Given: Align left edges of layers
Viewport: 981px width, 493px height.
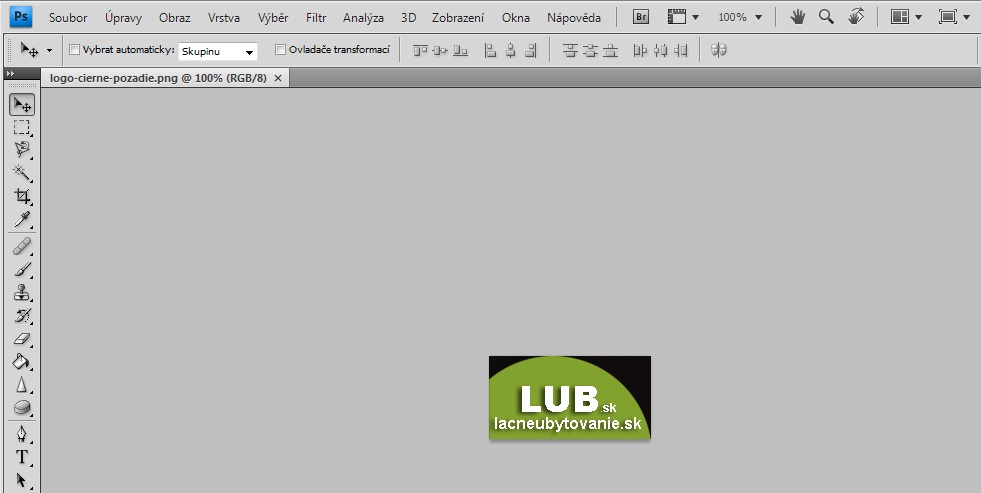Looking at the screenshot, I should [490, 51].
